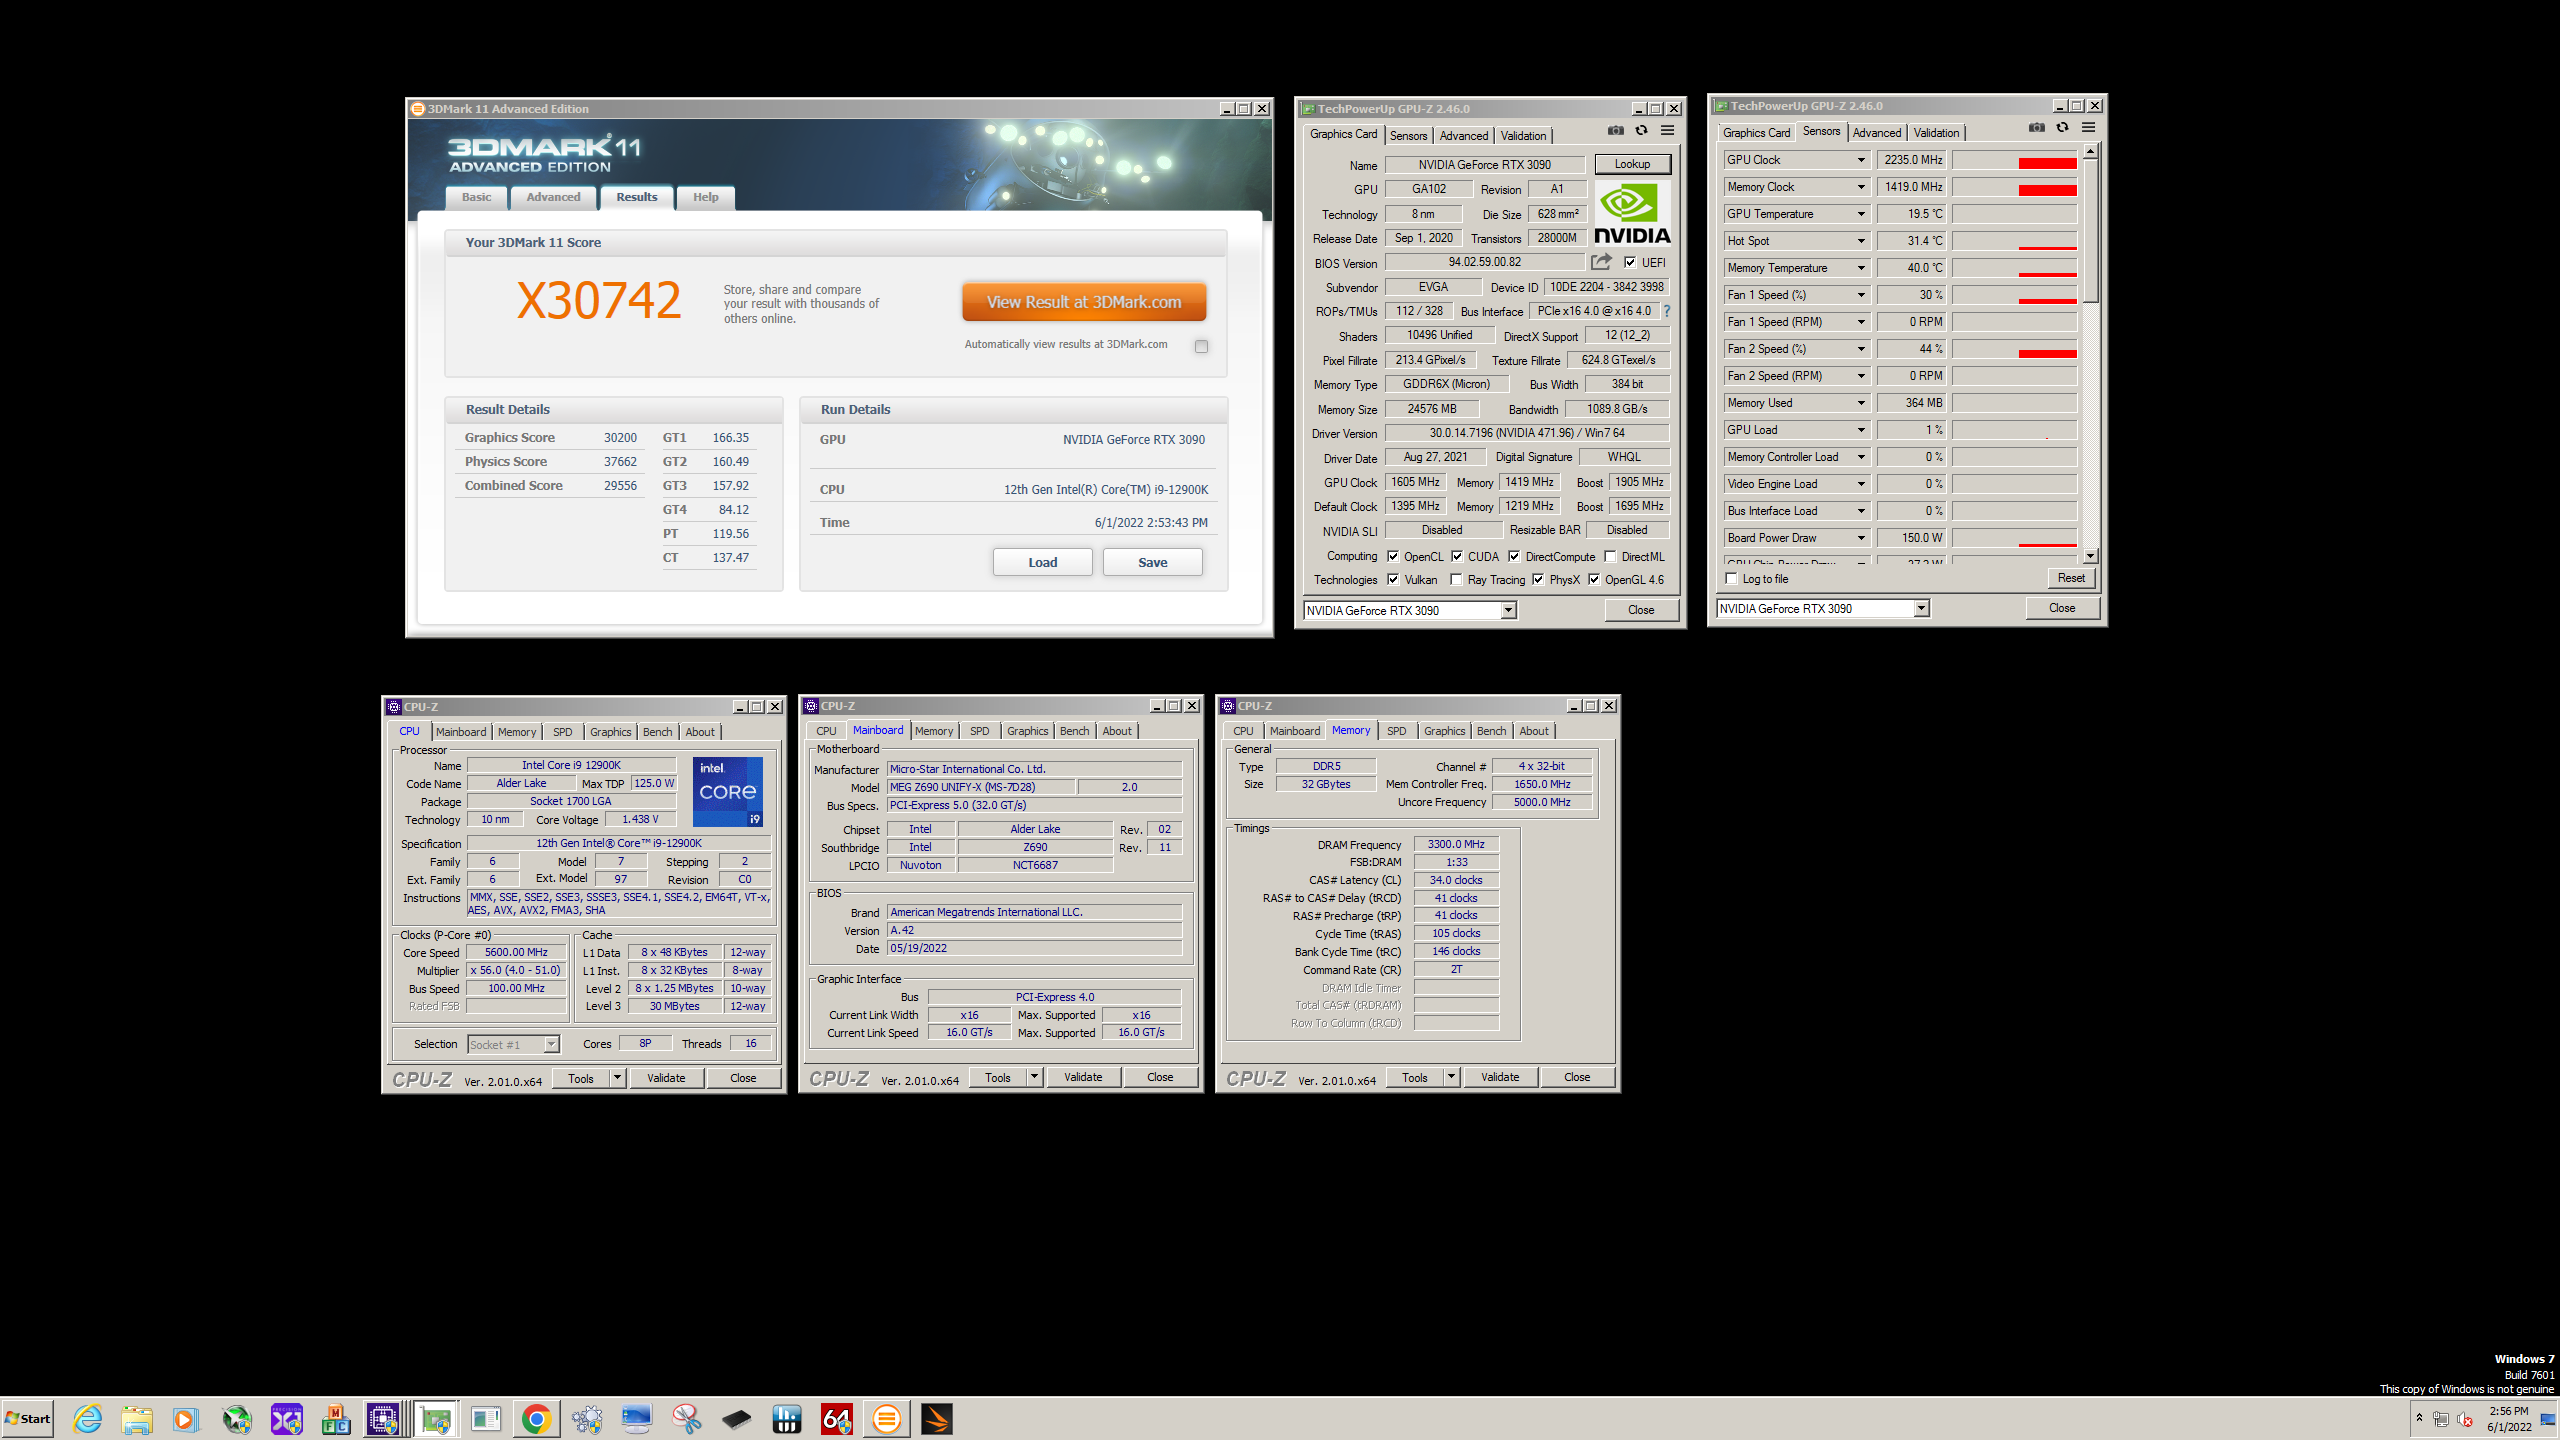
Task: Click the Load button in Run Details
Action: click(x=1042, y=562)
